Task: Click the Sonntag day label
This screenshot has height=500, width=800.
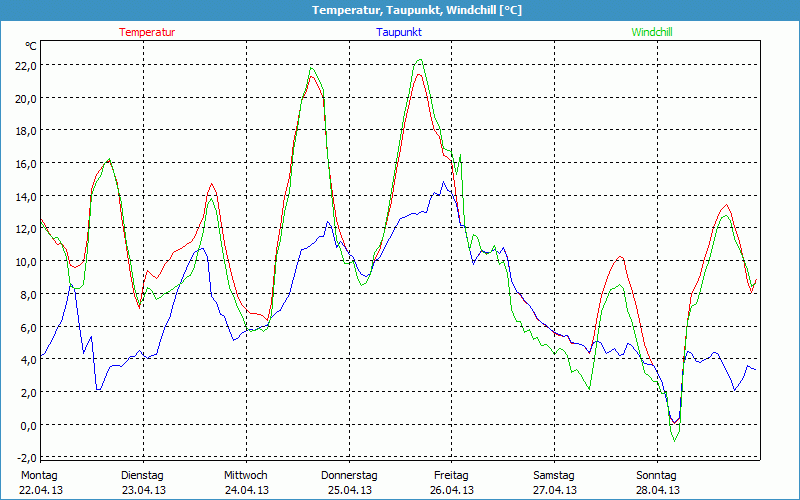Action: (656, 476)
